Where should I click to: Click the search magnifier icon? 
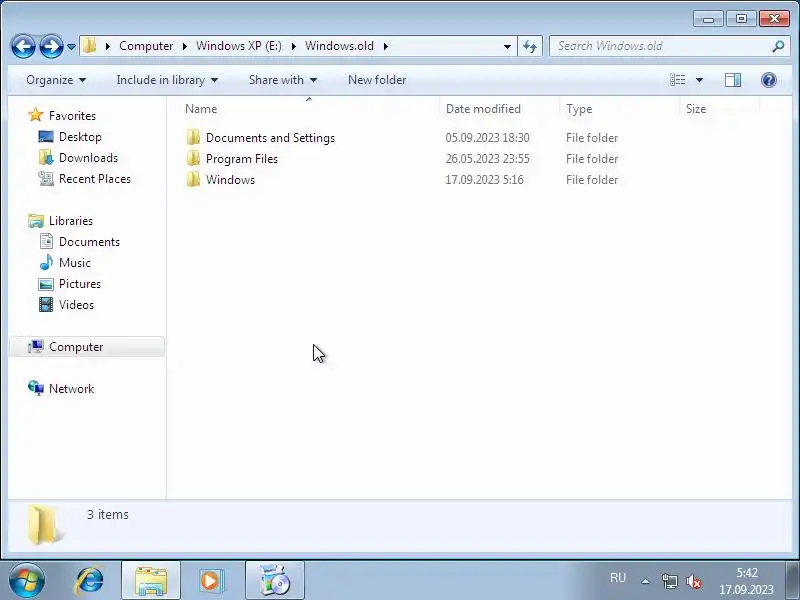[778, 46]
